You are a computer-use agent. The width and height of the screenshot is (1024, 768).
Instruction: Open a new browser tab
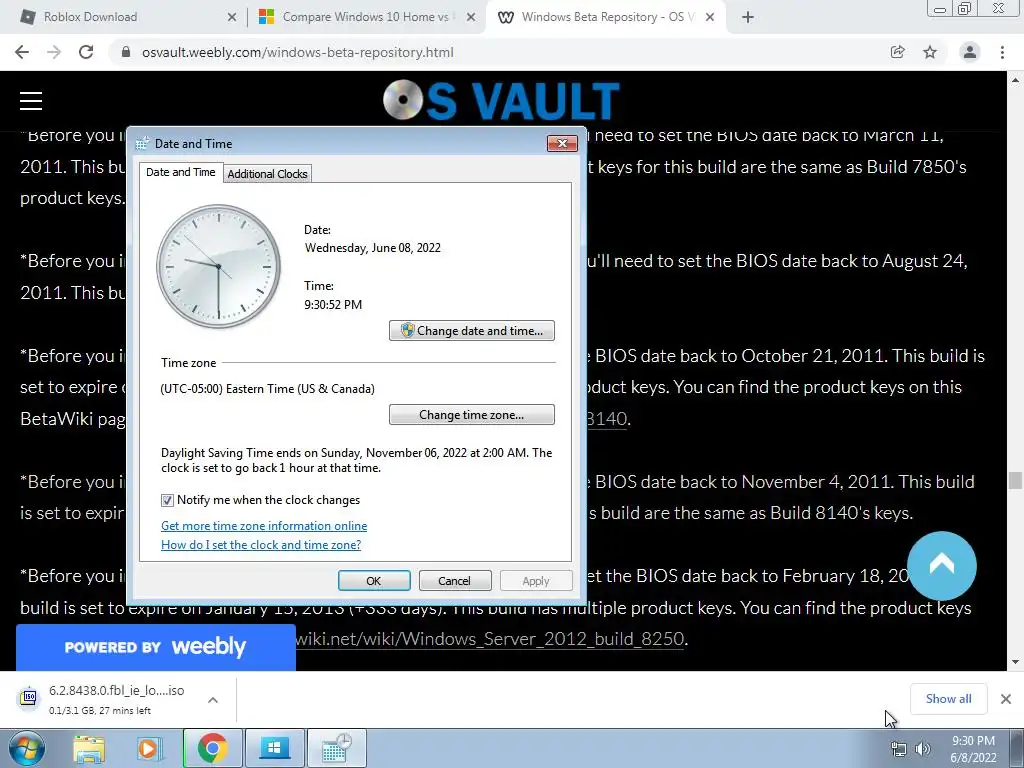[748, 18]
